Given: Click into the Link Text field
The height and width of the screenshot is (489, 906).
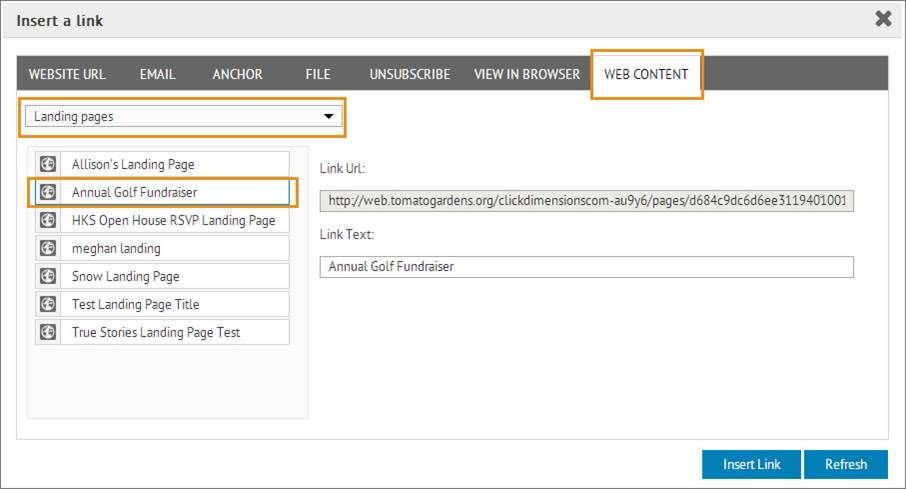Looking at the screenshot, I should pos(587,267).
